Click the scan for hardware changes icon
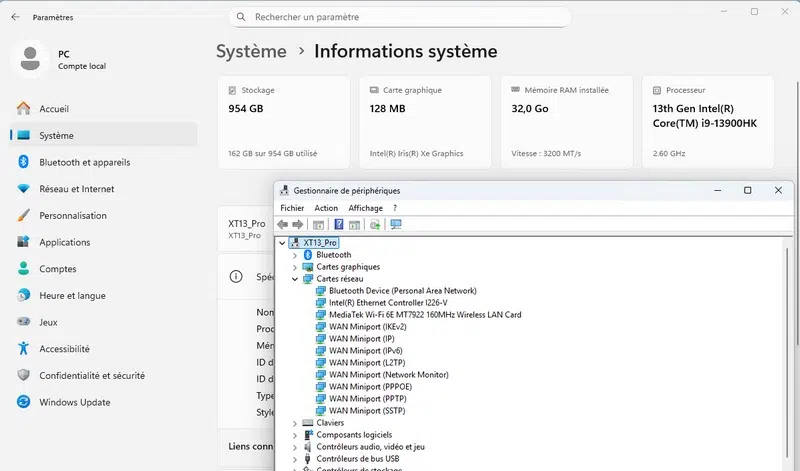Screen dimensions: 800x471 (x=396, y=225)
